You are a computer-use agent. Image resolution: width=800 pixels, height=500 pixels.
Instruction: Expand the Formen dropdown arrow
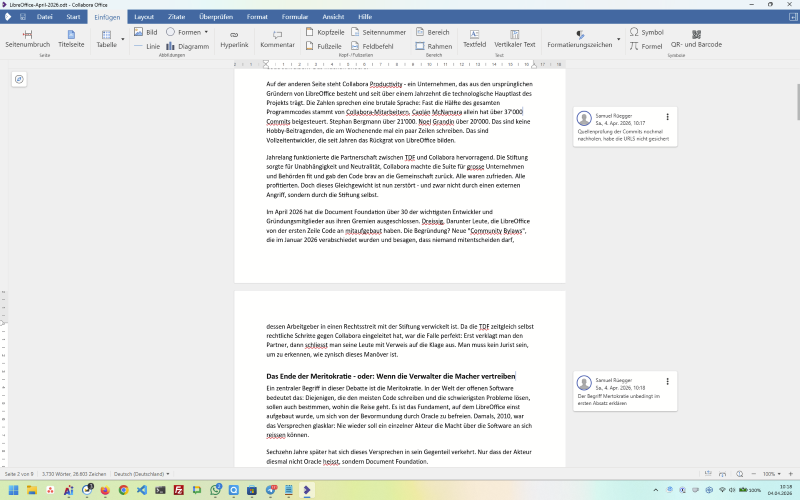point(206,32)
